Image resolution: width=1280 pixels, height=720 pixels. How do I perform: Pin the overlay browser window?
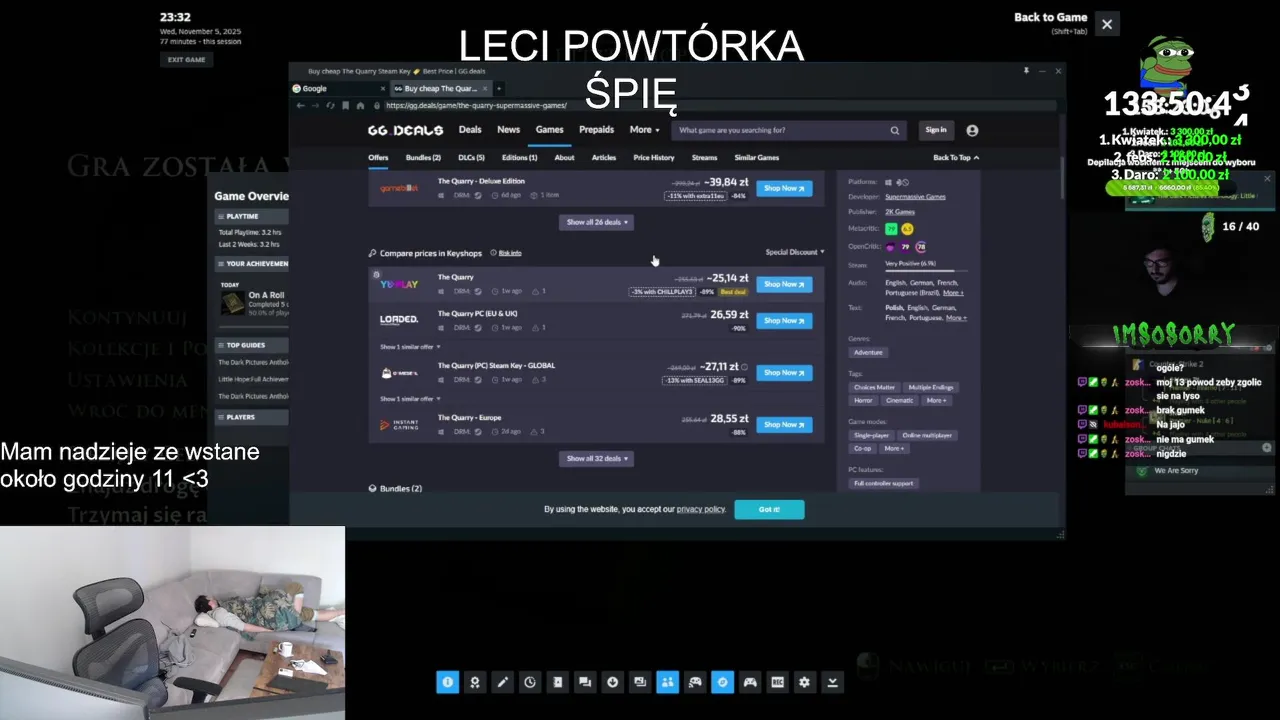1026,71
